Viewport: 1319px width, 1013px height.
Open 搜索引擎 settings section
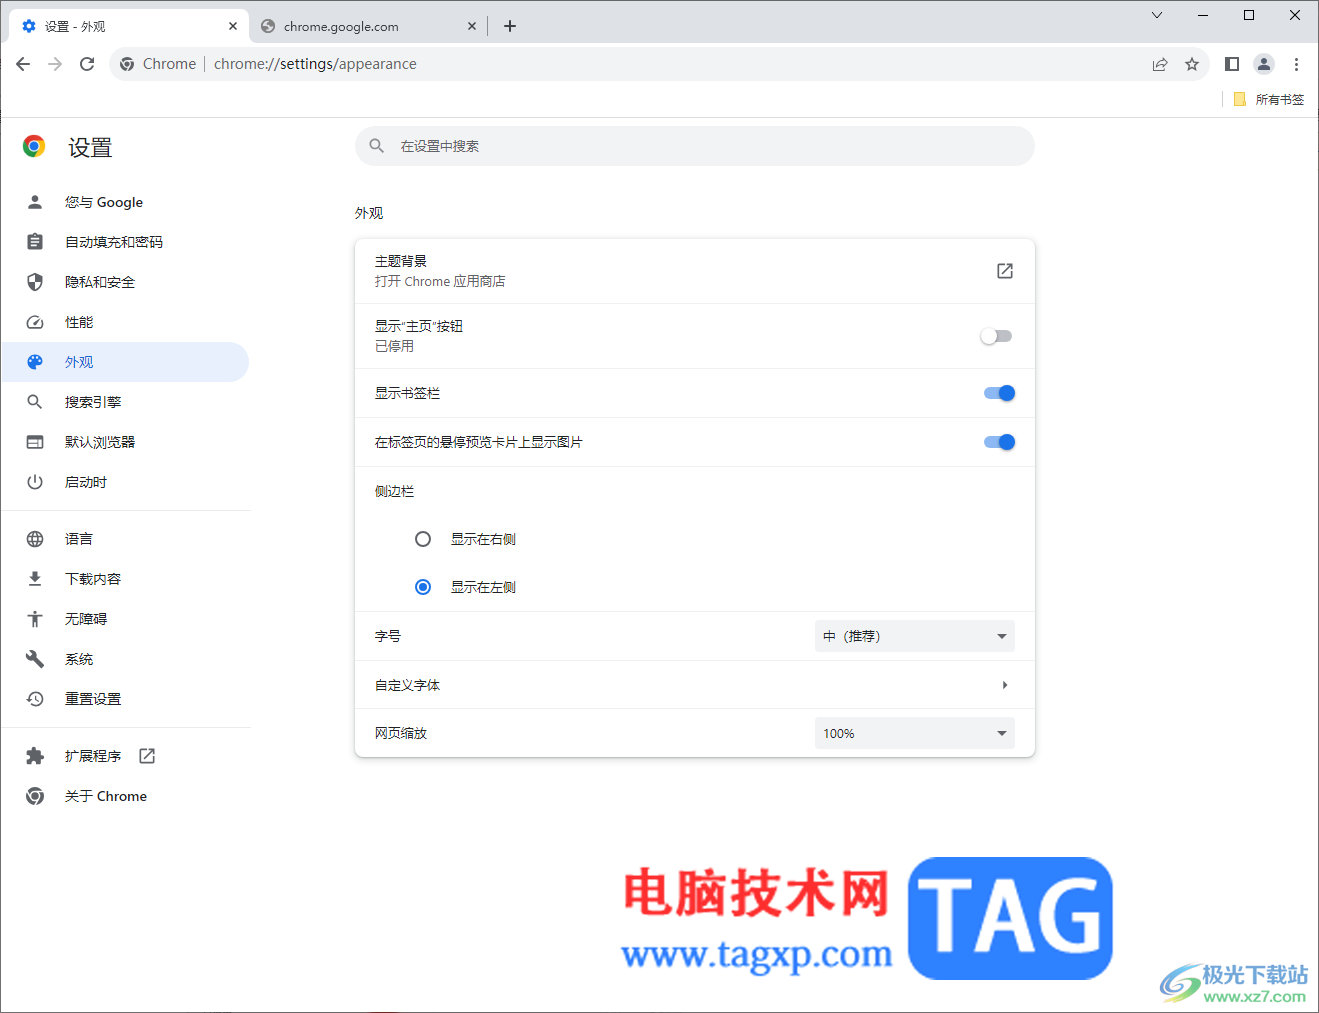[125, 402]
